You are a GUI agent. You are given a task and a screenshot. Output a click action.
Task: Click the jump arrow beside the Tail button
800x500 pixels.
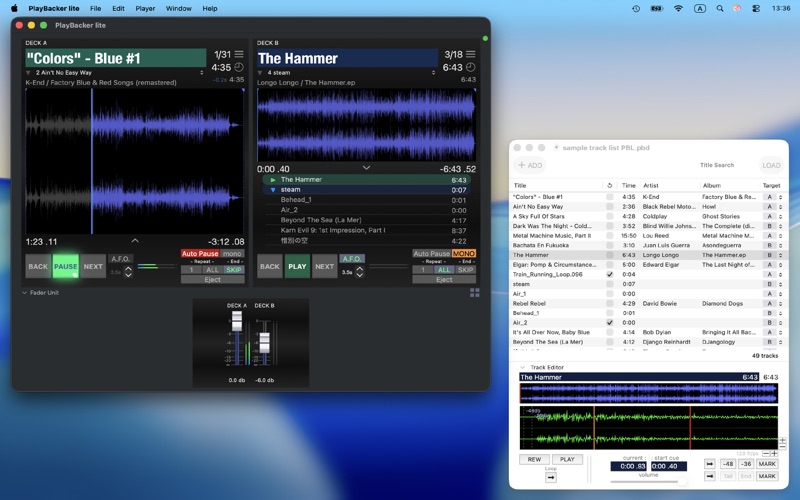(710, 476)
